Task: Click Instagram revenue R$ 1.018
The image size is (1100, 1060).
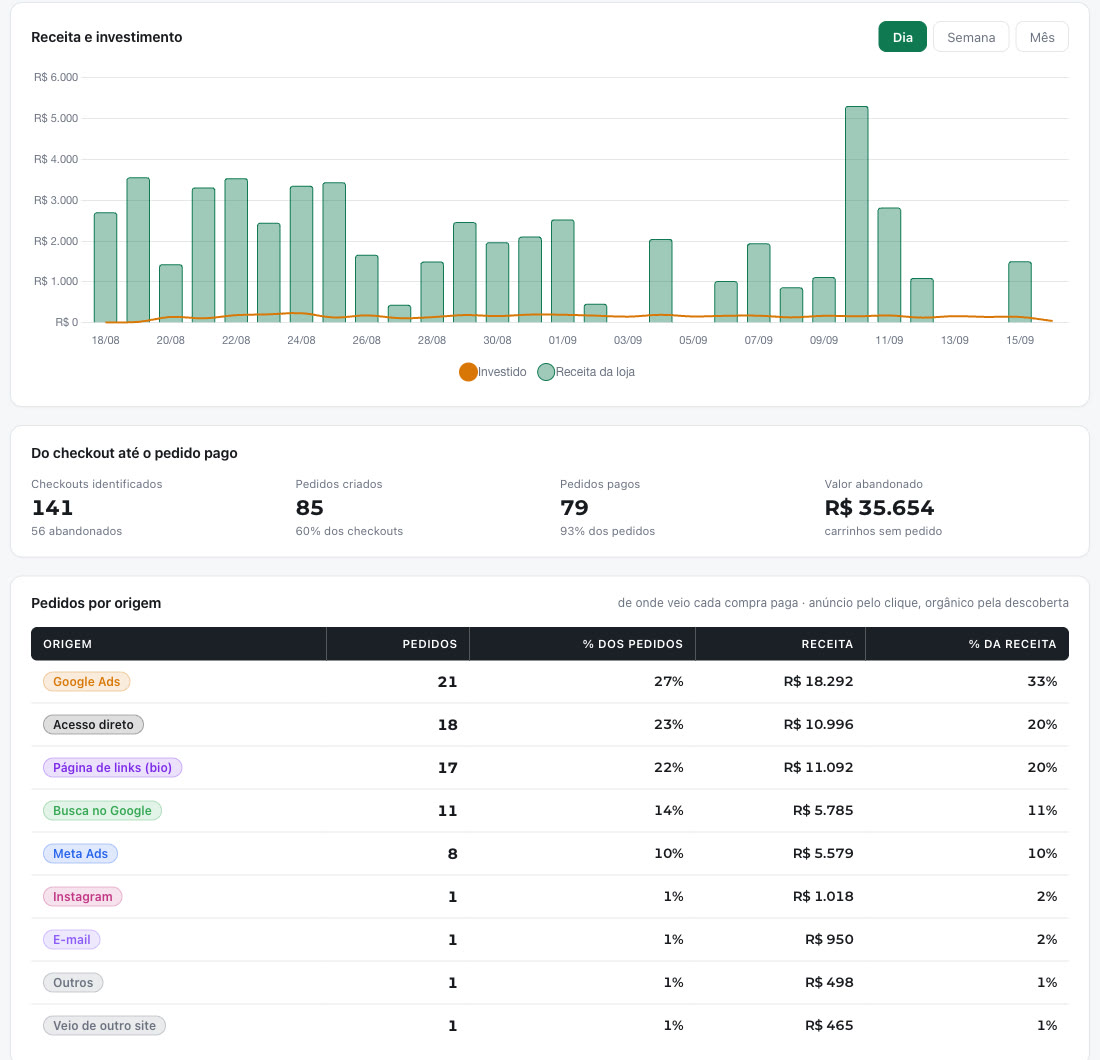Action: [823, 897]
